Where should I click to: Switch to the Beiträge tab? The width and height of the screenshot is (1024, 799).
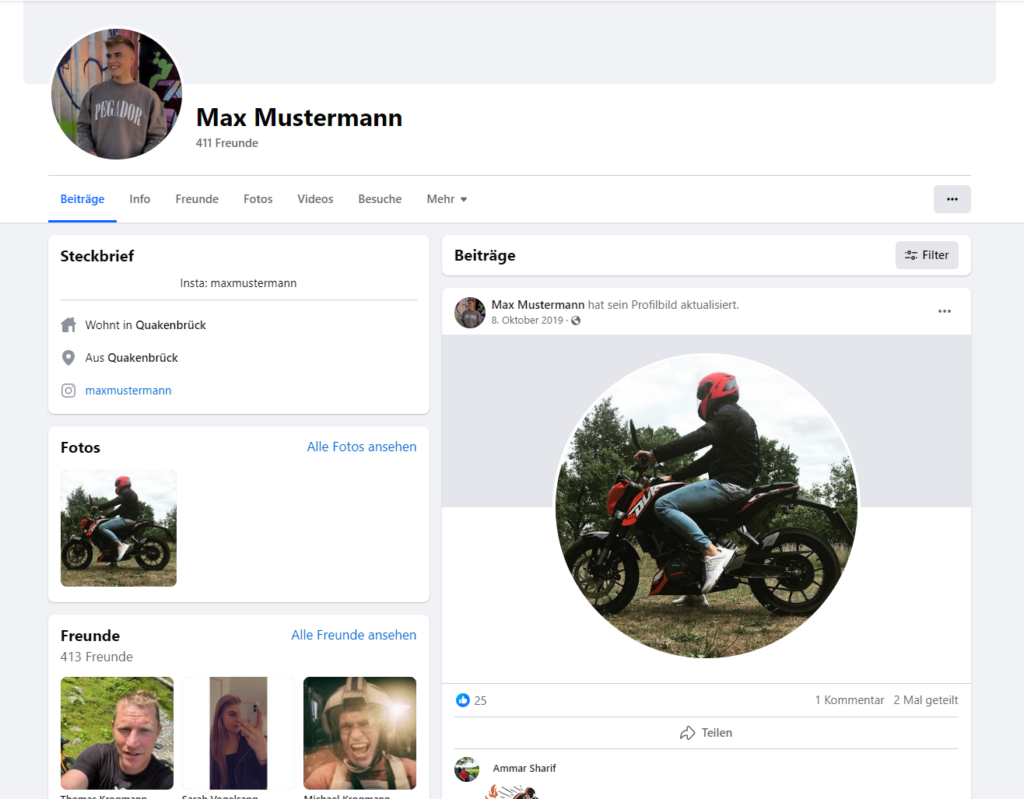82,199
